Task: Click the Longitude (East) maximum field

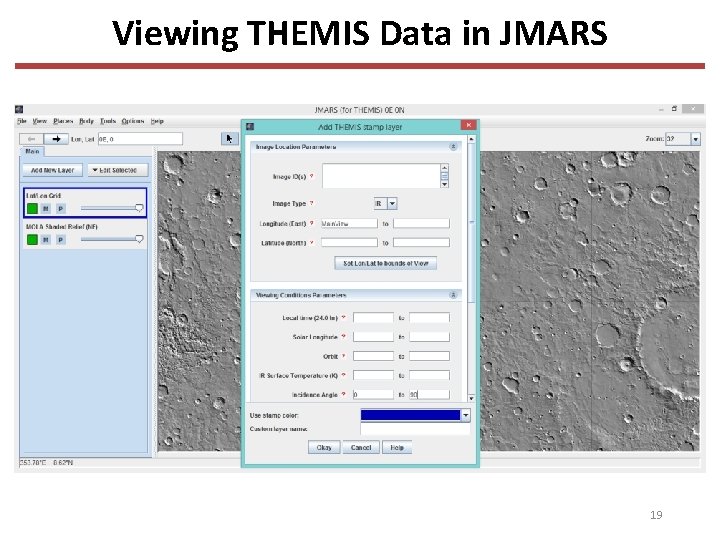Action: (421, 223)
